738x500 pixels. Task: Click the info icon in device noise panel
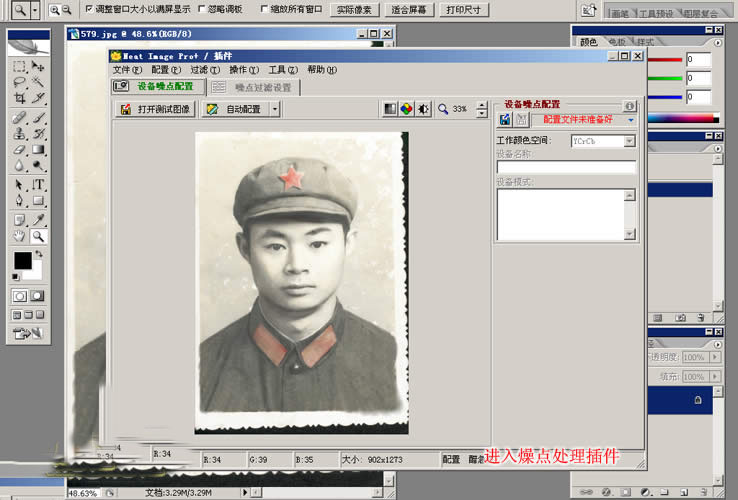coord(630,106)
